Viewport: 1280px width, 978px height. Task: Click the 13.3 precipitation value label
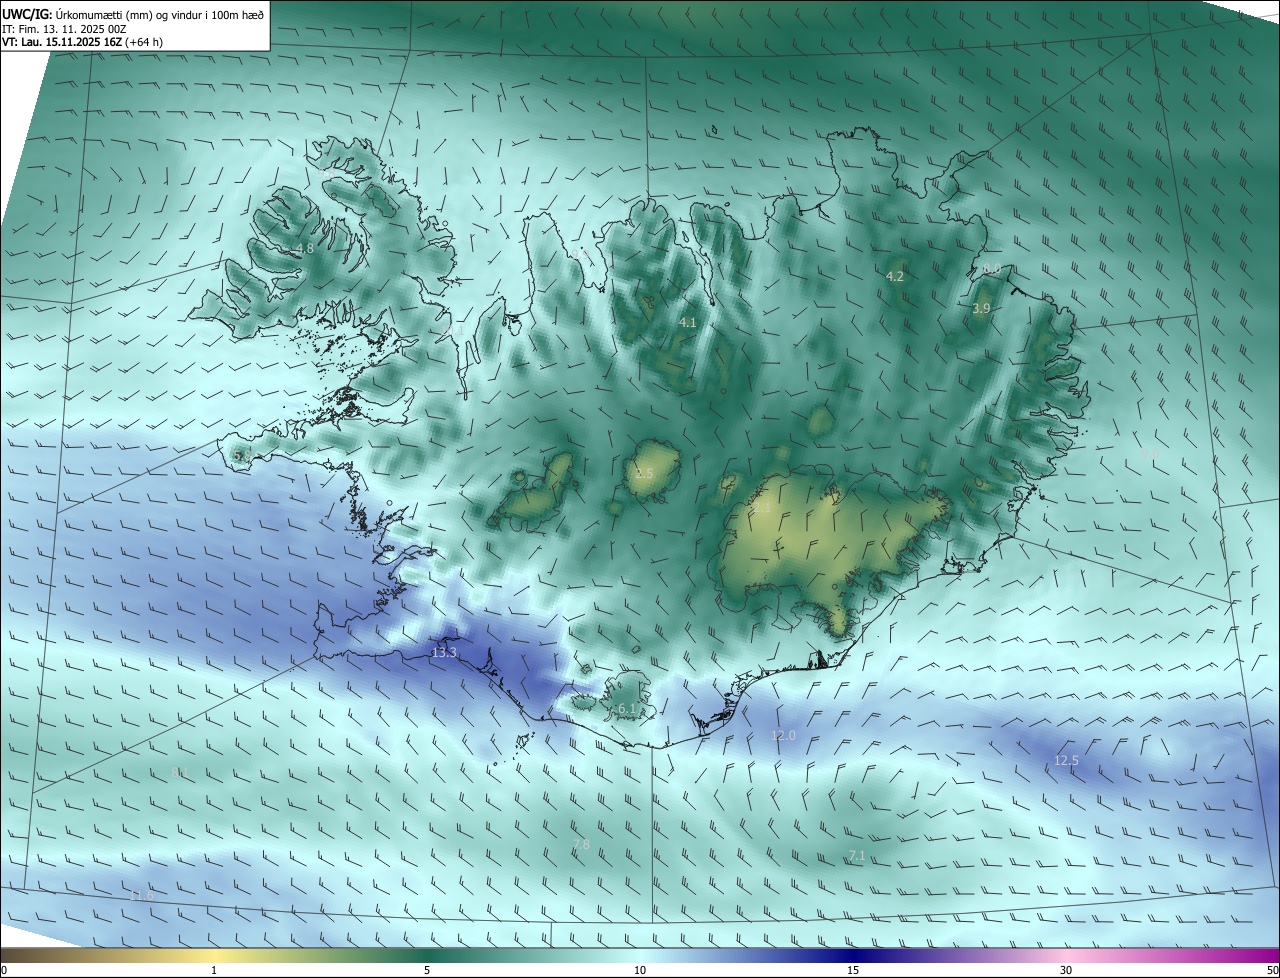(x=444, y=653)
